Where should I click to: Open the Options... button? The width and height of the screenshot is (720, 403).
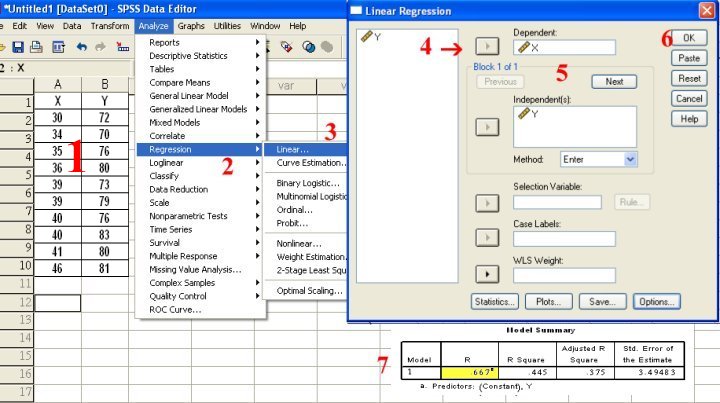tap(657, 302)
